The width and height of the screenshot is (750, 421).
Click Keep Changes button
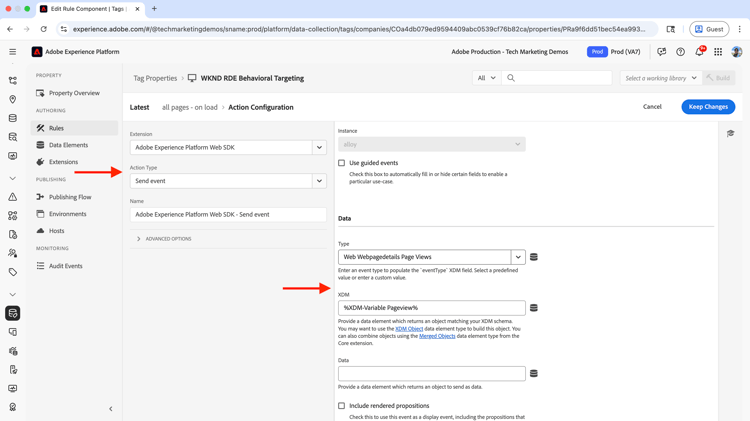[x=708, y=107]
